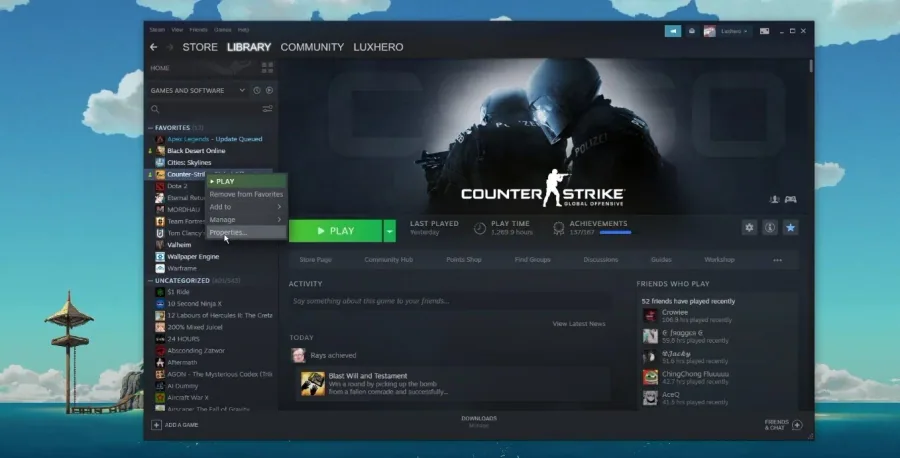Switch to the Community tab
900x458 pixels.
[x=312, y=47]
